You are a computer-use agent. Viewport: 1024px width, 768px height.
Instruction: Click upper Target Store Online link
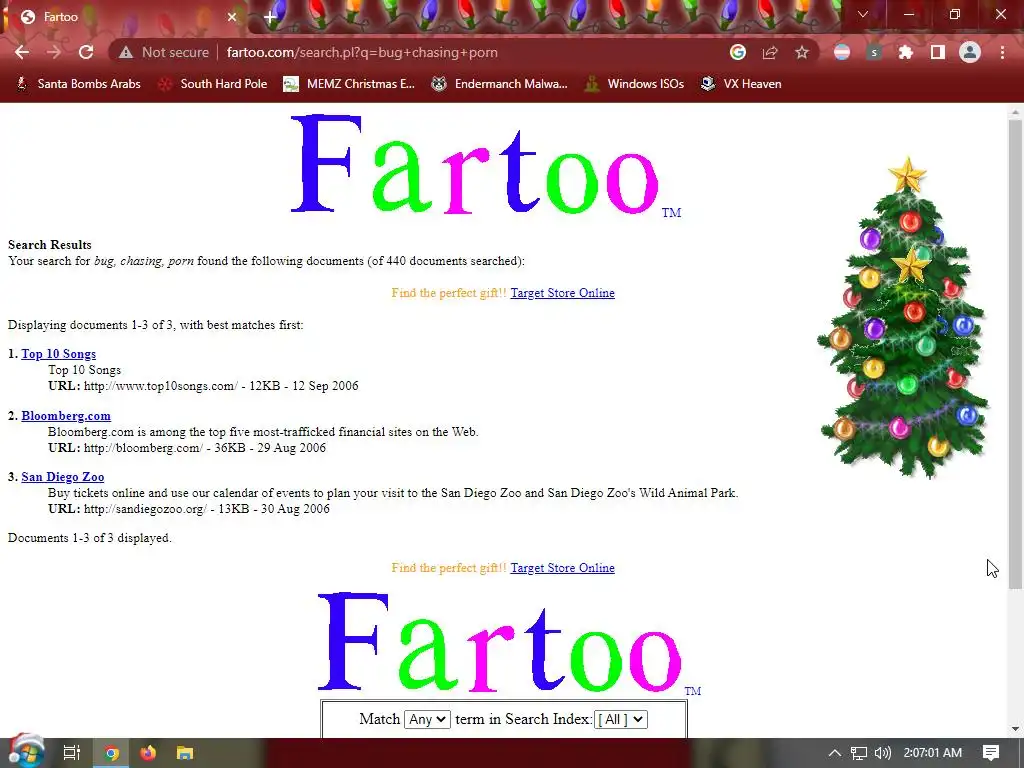tap(562, 293)
